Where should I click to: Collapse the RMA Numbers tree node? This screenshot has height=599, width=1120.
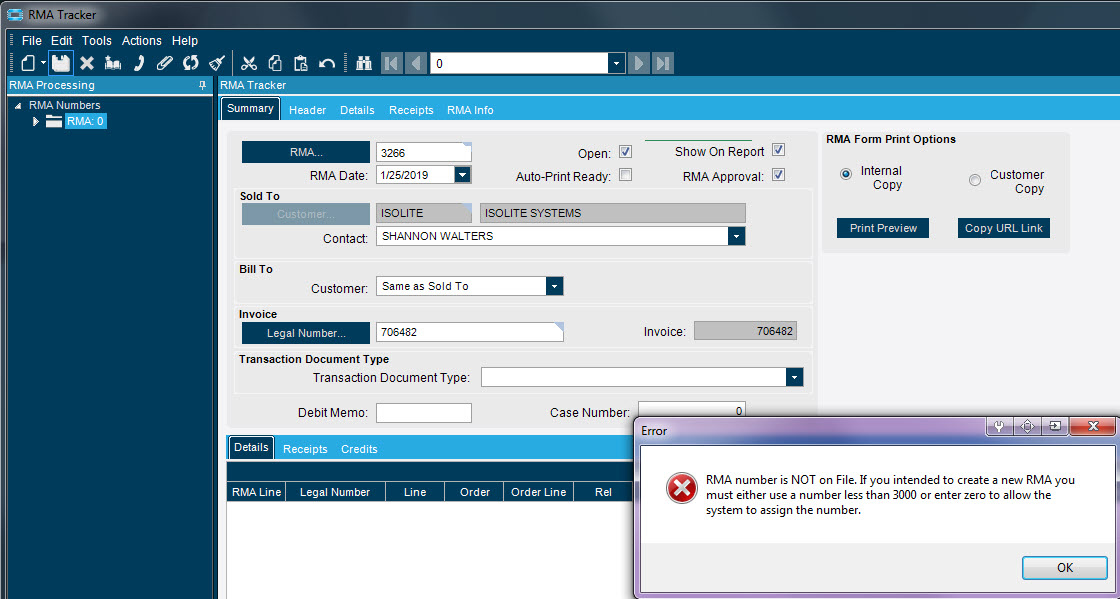18,106
